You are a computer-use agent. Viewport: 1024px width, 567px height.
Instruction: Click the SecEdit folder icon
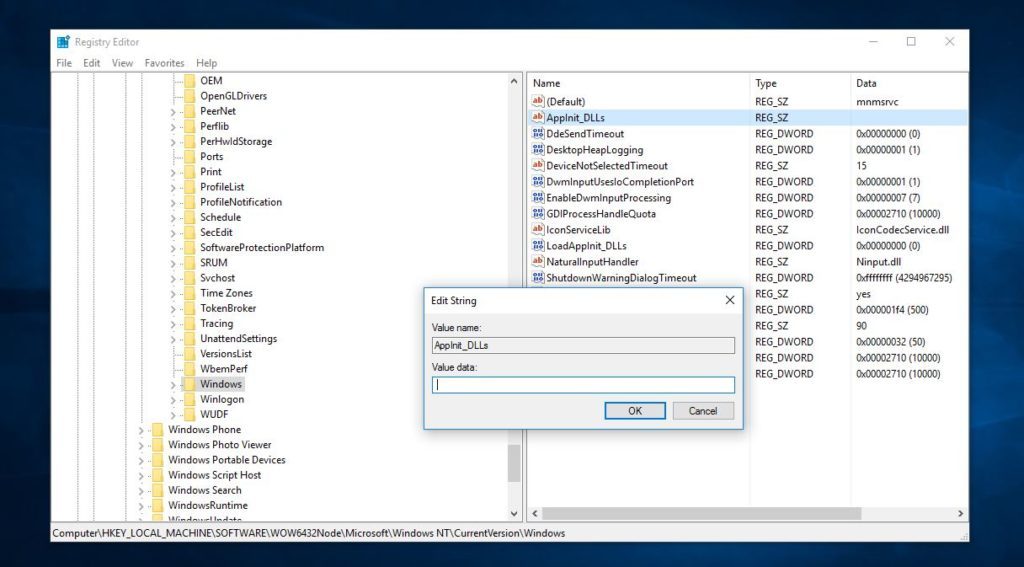pyautogui.click(x=189, y=233)
